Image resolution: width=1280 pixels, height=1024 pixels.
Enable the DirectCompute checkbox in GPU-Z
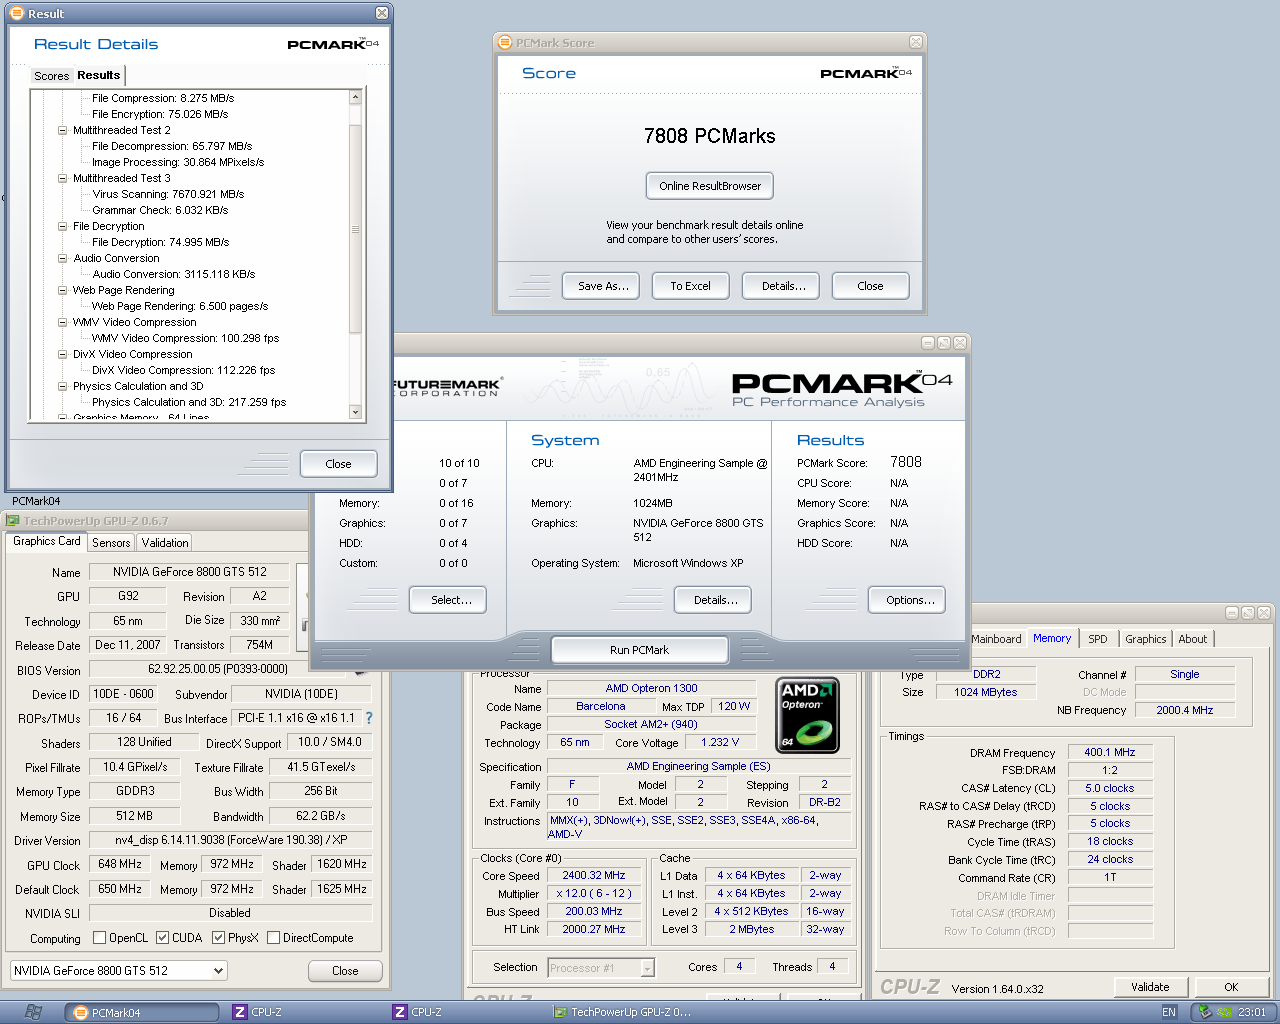pos(273,938)
